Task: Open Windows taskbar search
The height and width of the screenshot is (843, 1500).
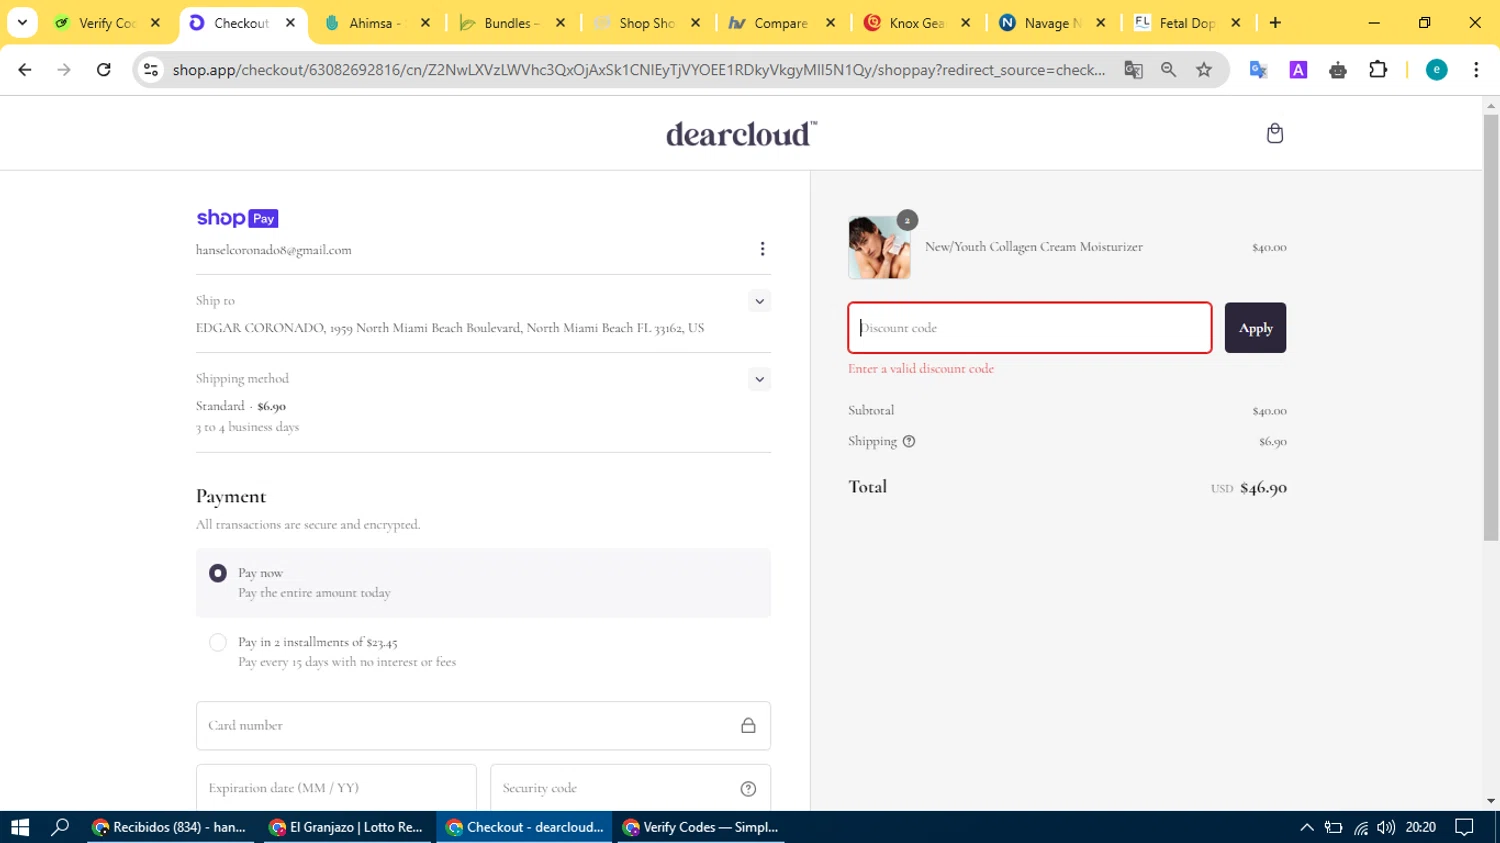Action: coord(60,827)
